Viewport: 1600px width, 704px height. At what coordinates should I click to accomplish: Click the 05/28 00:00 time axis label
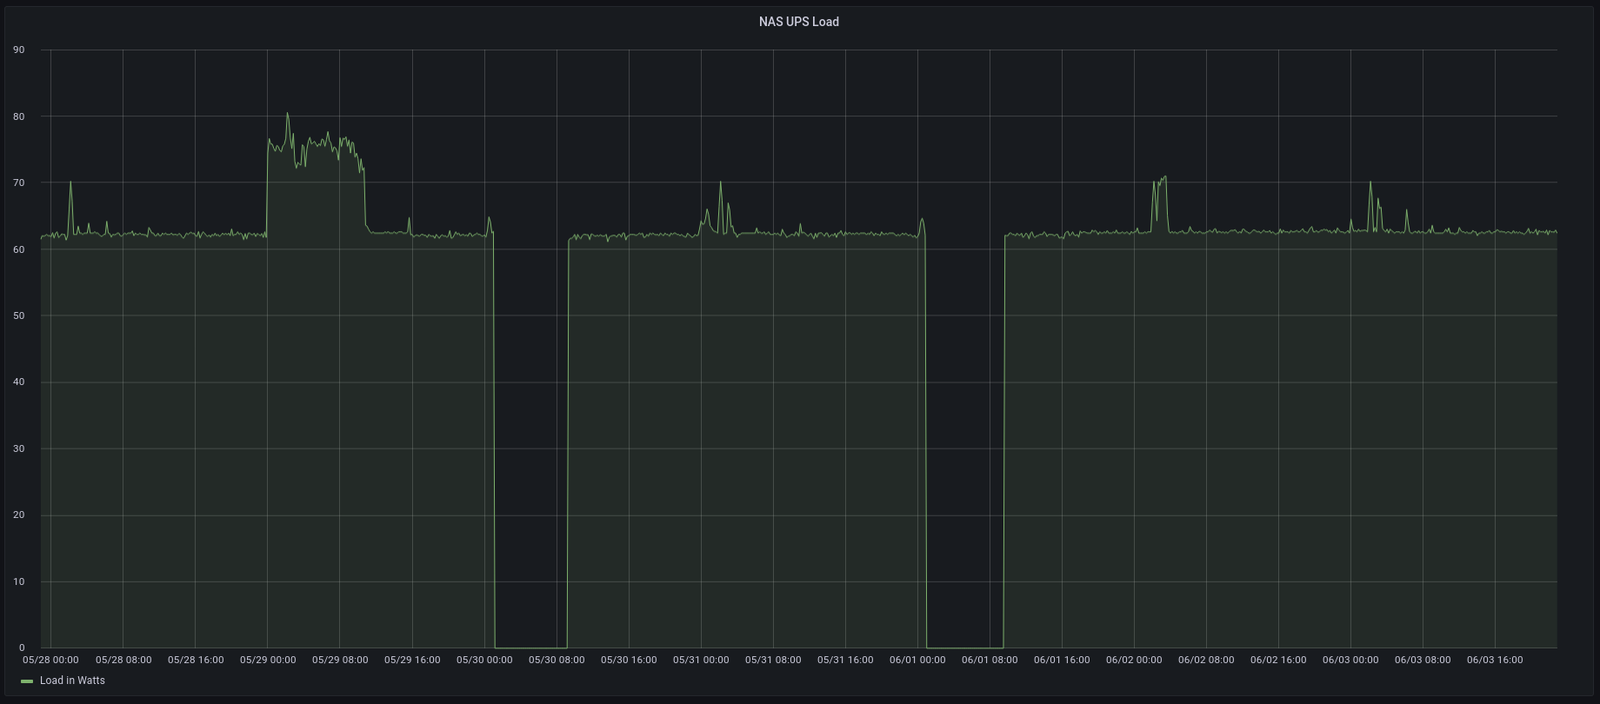point(51,660)
